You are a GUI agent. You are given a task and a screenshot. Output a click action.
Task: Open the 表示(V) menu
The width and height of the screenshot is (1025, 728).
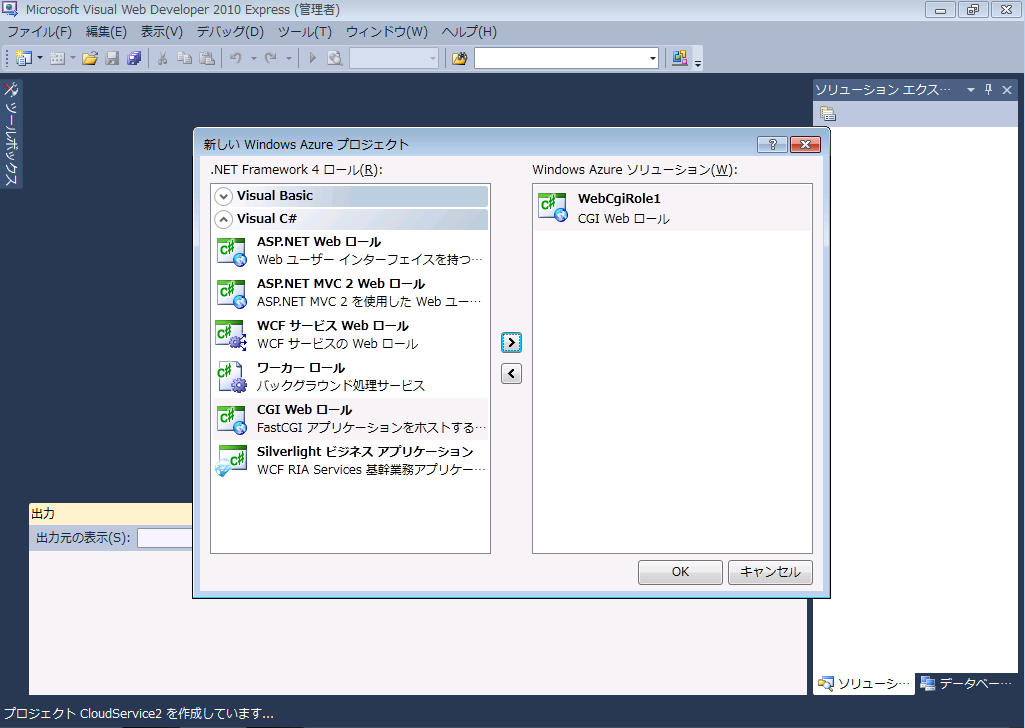(161, 31)
